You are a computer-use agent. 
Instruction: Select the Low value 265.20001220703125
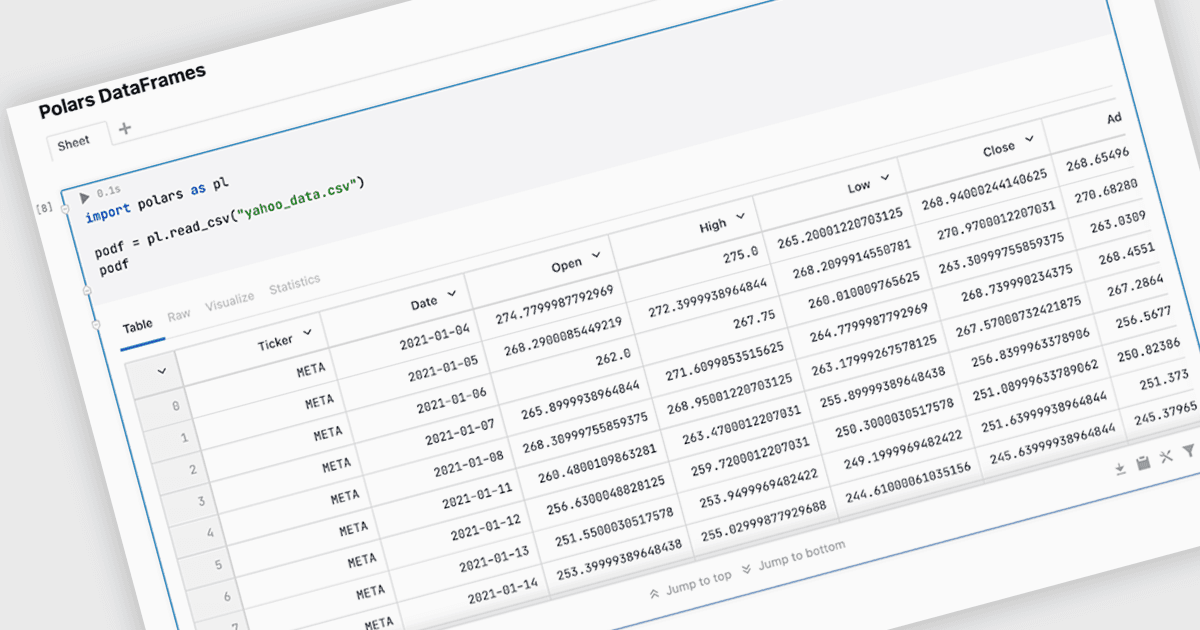click(840, 228)
